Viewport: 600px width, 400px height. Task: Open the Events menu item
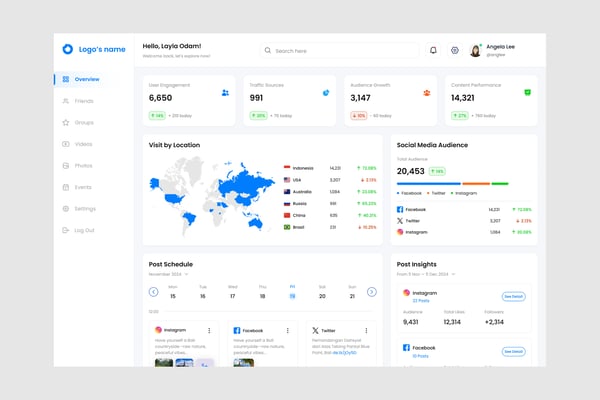coord(77,187)
